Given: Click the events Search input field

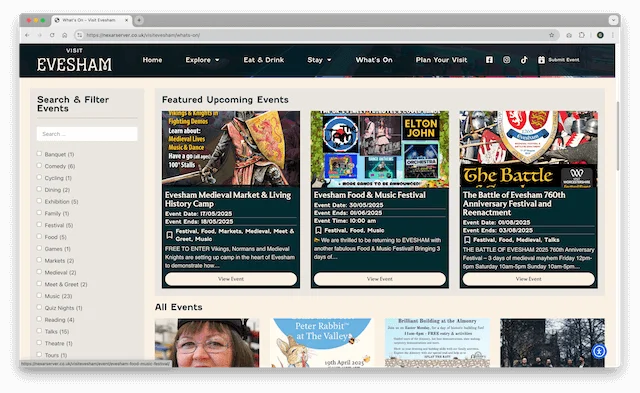Looking at the screenshot, I should pos(87,134).
